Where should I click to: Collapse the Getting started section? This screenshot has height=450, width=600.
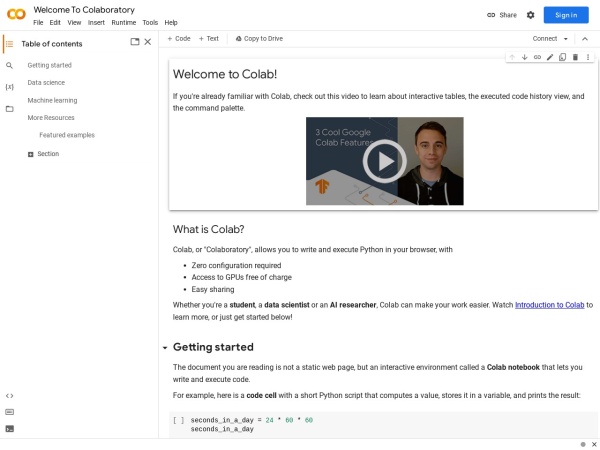[x=165, y=347]
